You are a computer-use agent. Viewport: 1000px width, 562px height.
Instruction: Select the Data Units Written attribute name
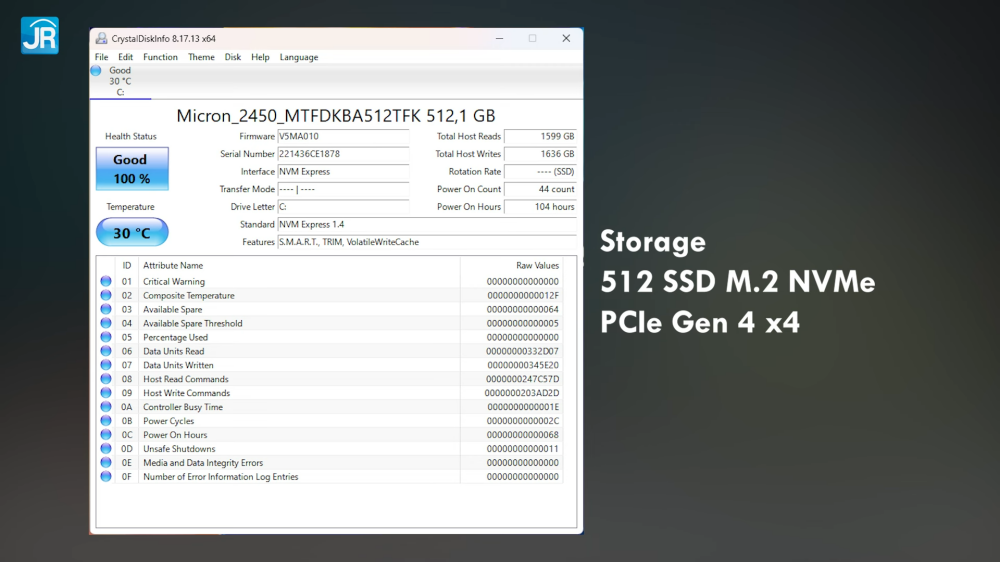(178, 366)
